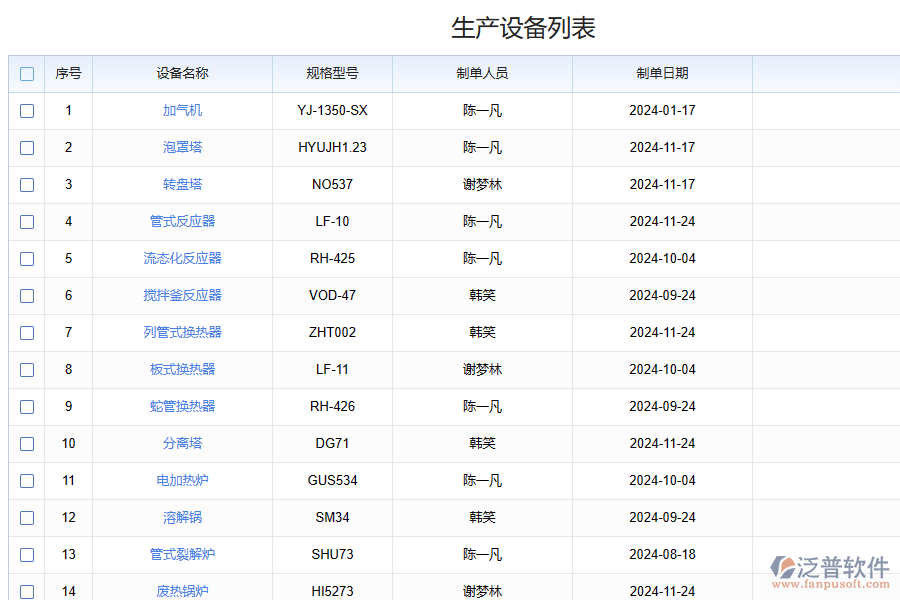This screenshot has width=900, height=600.
Task: Open the 转盘塔 equipment details
Action: coord(181,184)
